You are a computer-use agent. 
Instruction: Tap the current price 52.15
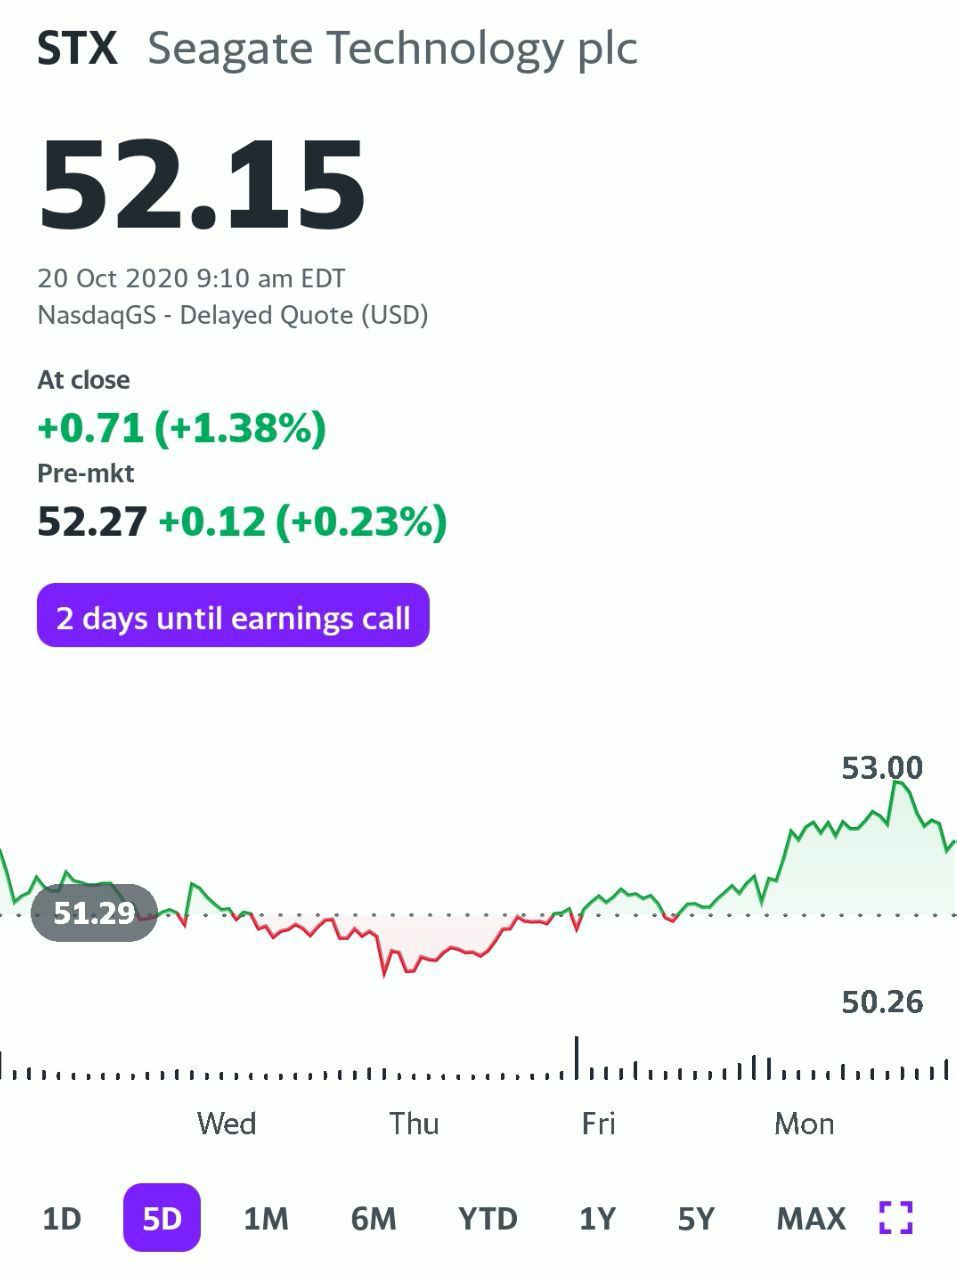point(202,185)
